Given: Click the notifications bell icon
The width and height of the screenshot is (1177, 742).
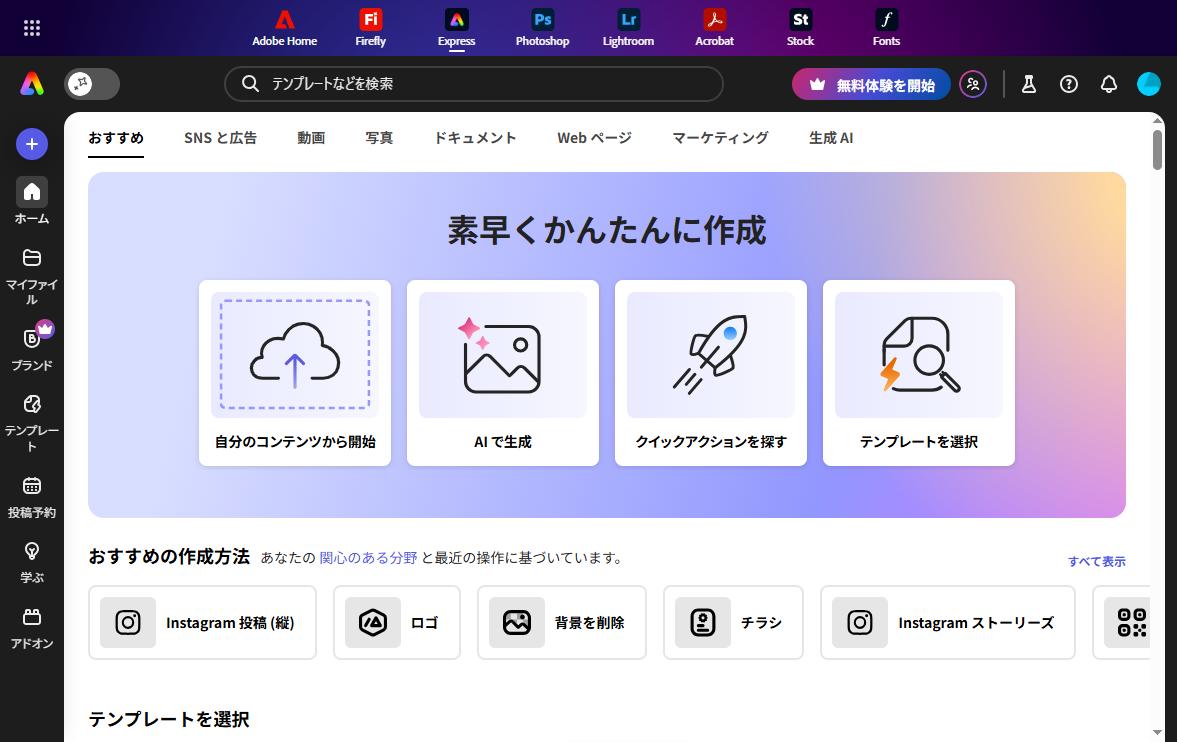Looking at the screenshot, I should (x=1108, y=84).
